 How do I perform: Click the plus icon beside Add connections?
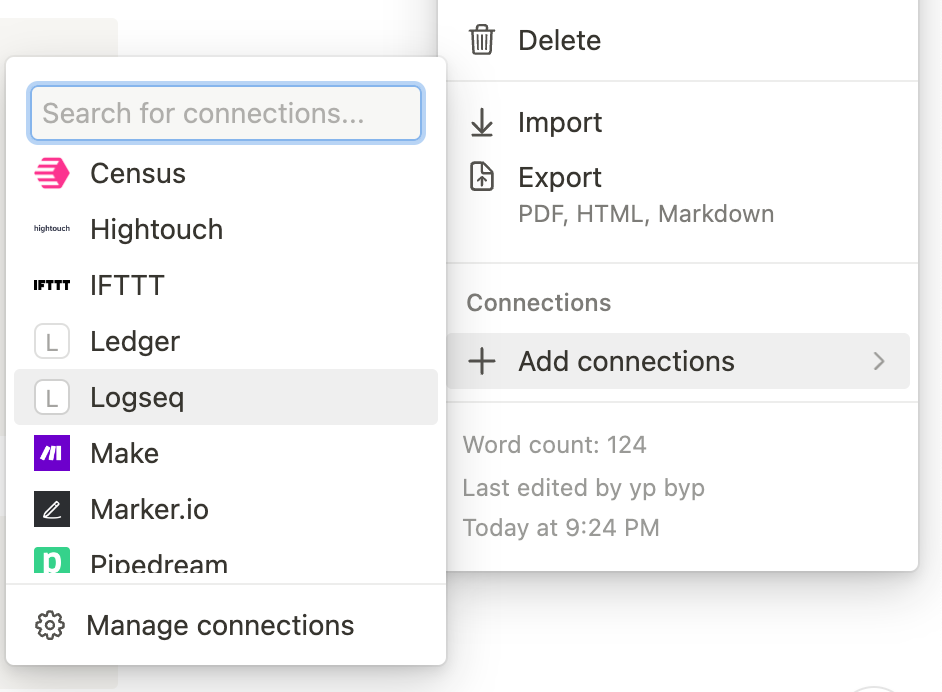coord(482,362)
